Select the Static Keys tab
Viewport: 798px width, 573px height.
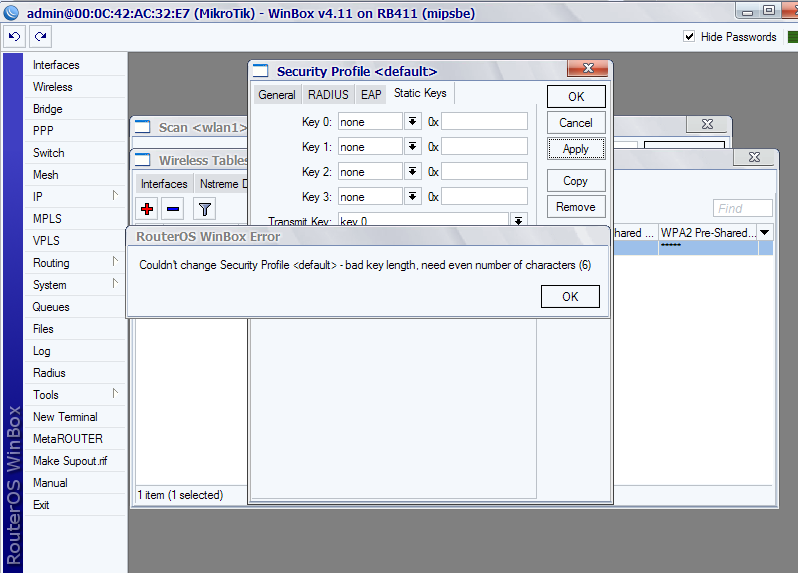(x=420, y=93)
